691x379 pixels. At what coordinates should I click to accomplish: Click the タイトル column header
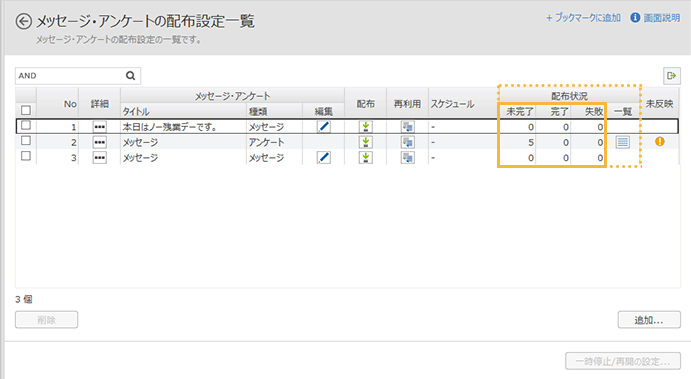(136, 111)
